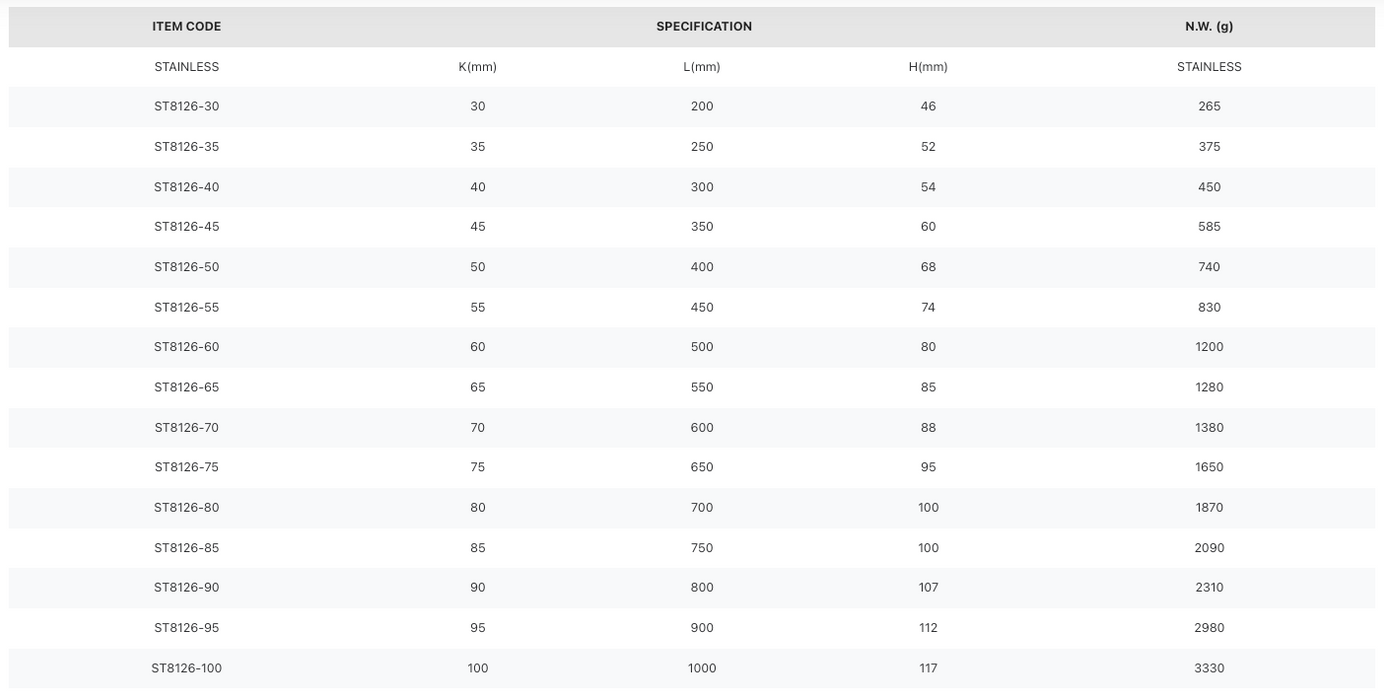Click net weight value 3330
The width and height of the screenshot is (1384, 700).
pyautogui.click(x=1209, y=668)
